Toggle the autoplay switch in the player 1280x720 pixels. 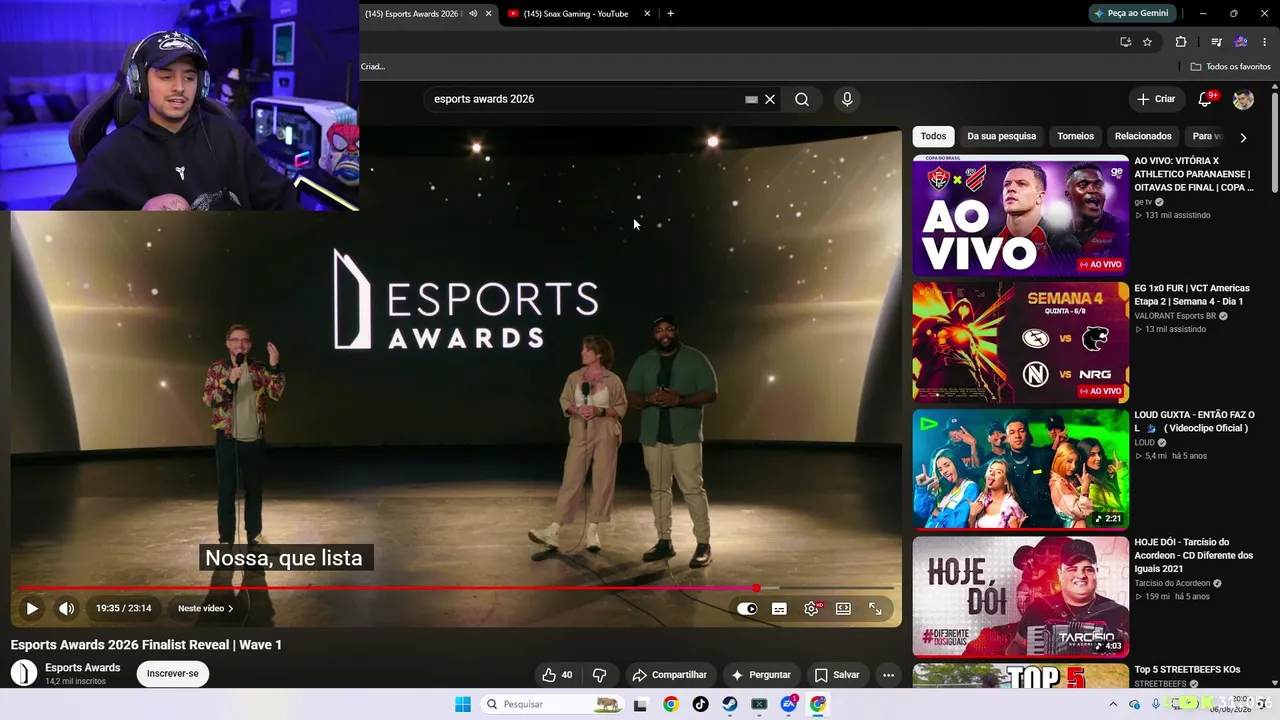point(747,608)
